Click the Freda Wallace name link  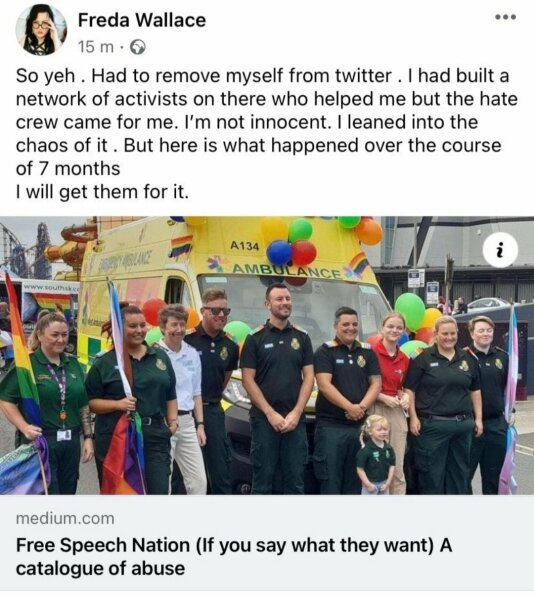[x=142, y=20]
